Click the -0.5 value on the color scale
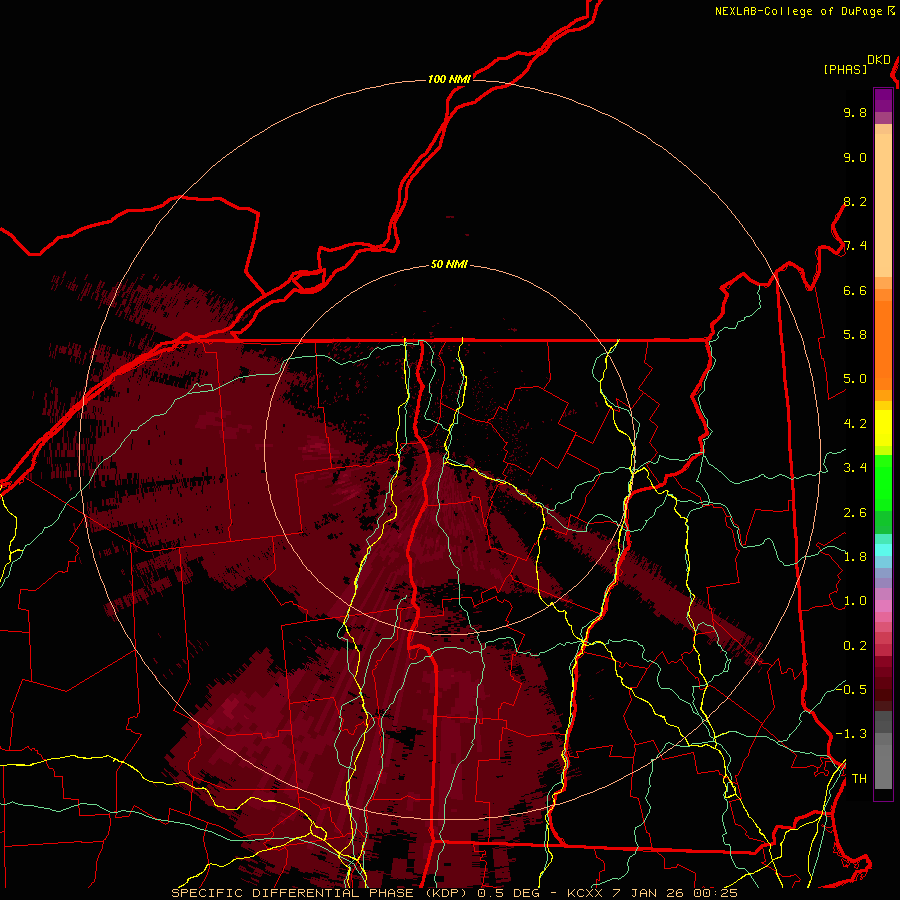900x900 pixels. click(x=851, y=689)
